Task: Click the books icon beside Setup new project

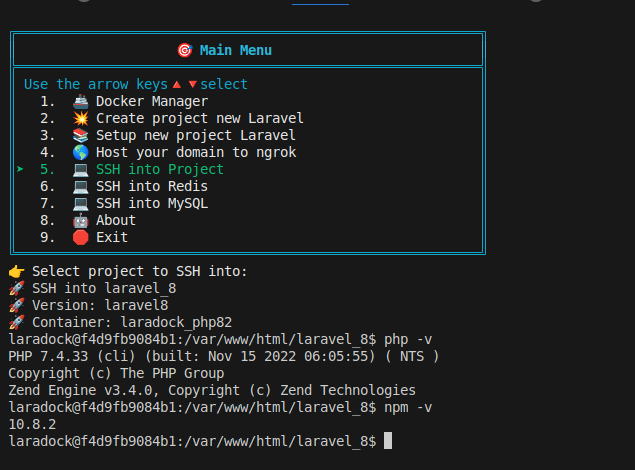Action: 81,136
